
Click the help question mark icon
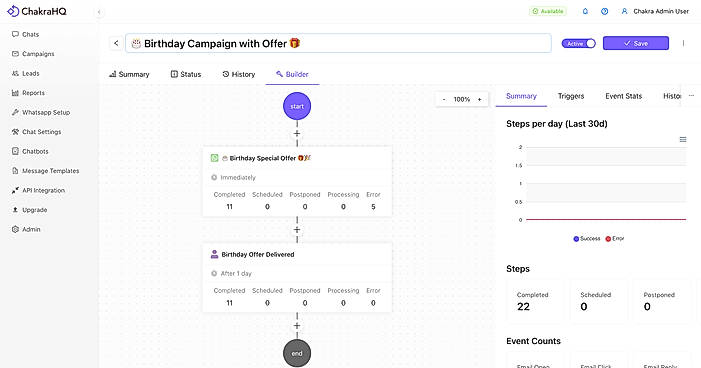(x=604, y=11)
